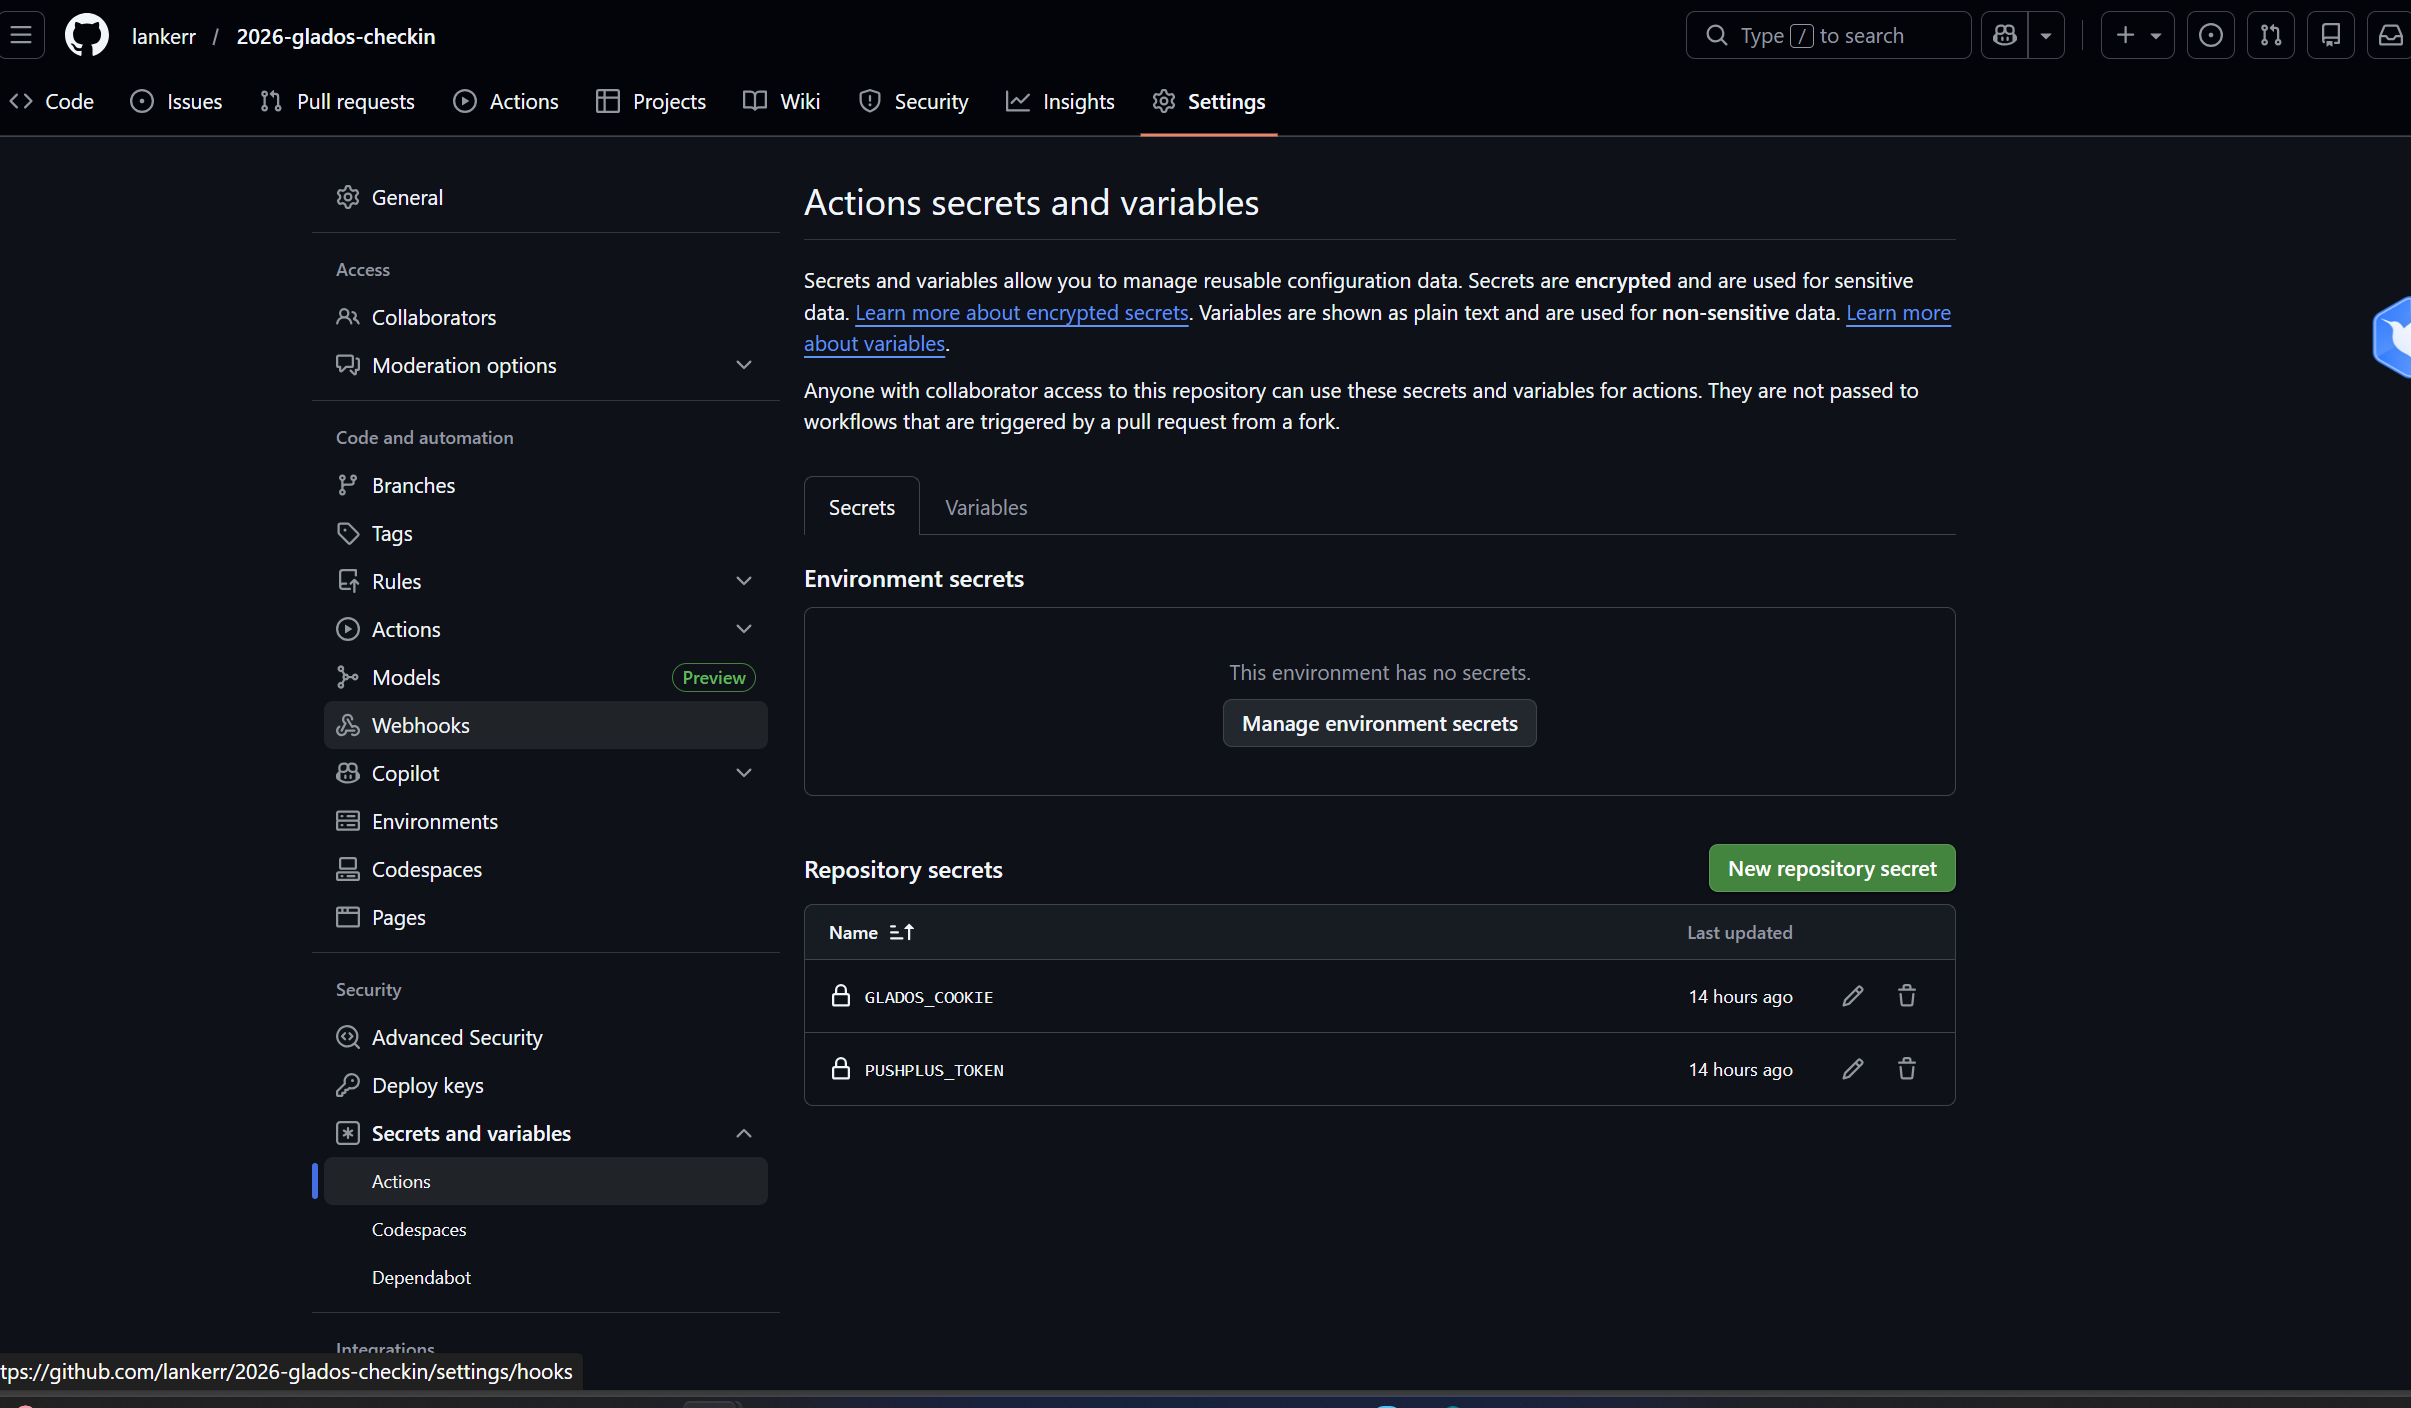Click the gear icon next to General

pyautogui.click(x=348, y=197)
